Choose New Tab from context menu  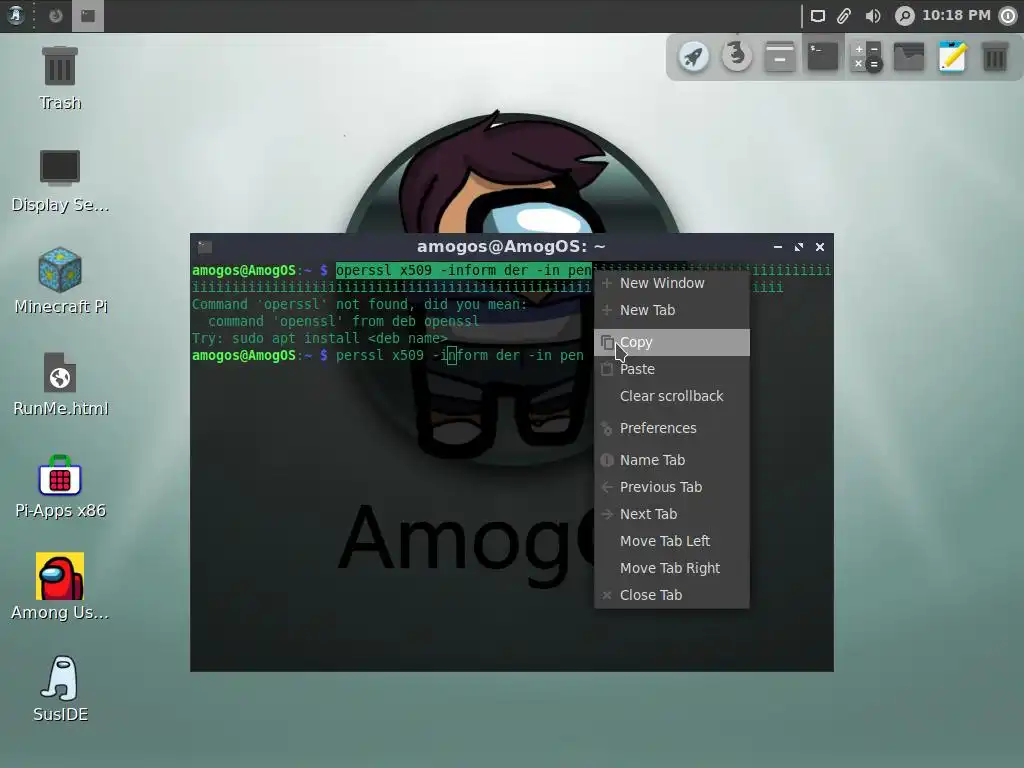(672, 310)
